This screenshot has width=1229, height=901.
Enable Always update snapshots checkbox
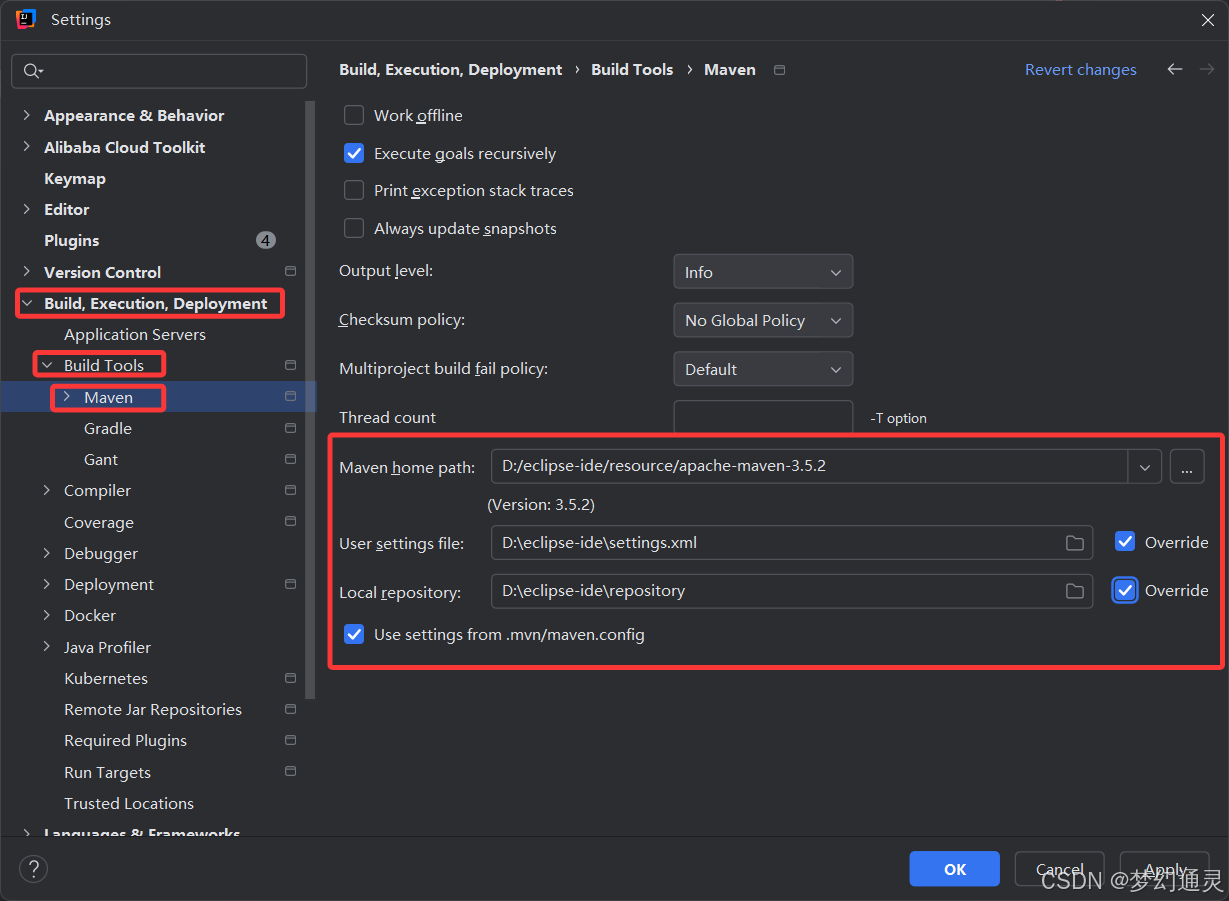[354, 228]
